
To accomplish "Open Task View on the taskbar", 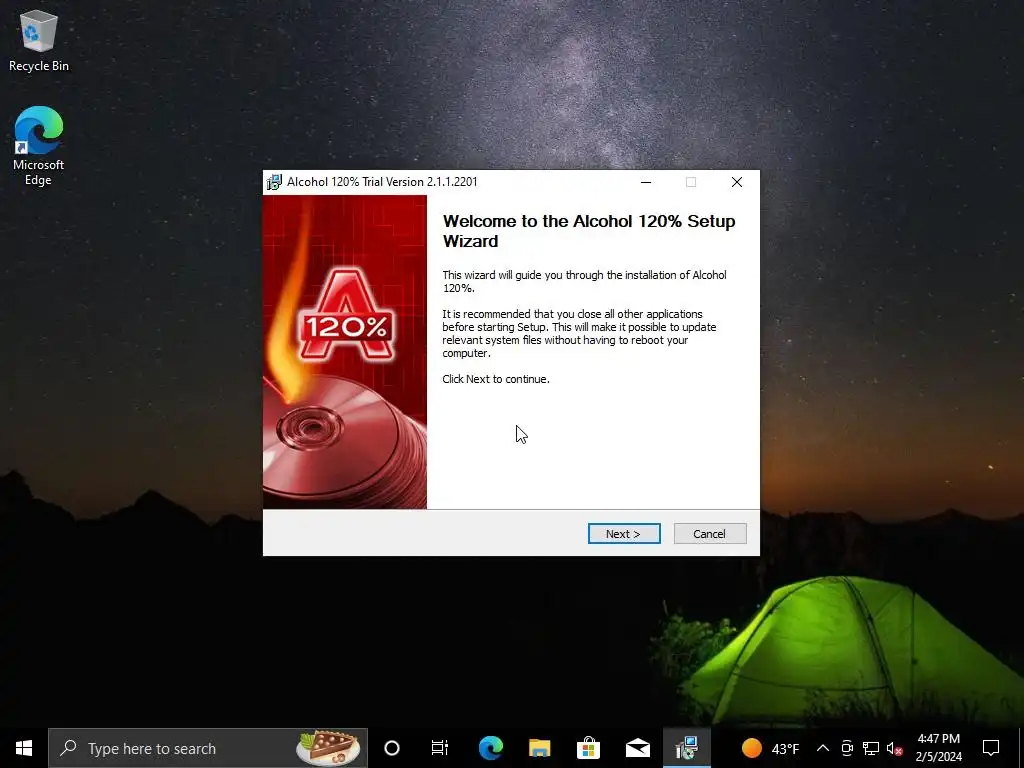I will [x=440, y=748].
